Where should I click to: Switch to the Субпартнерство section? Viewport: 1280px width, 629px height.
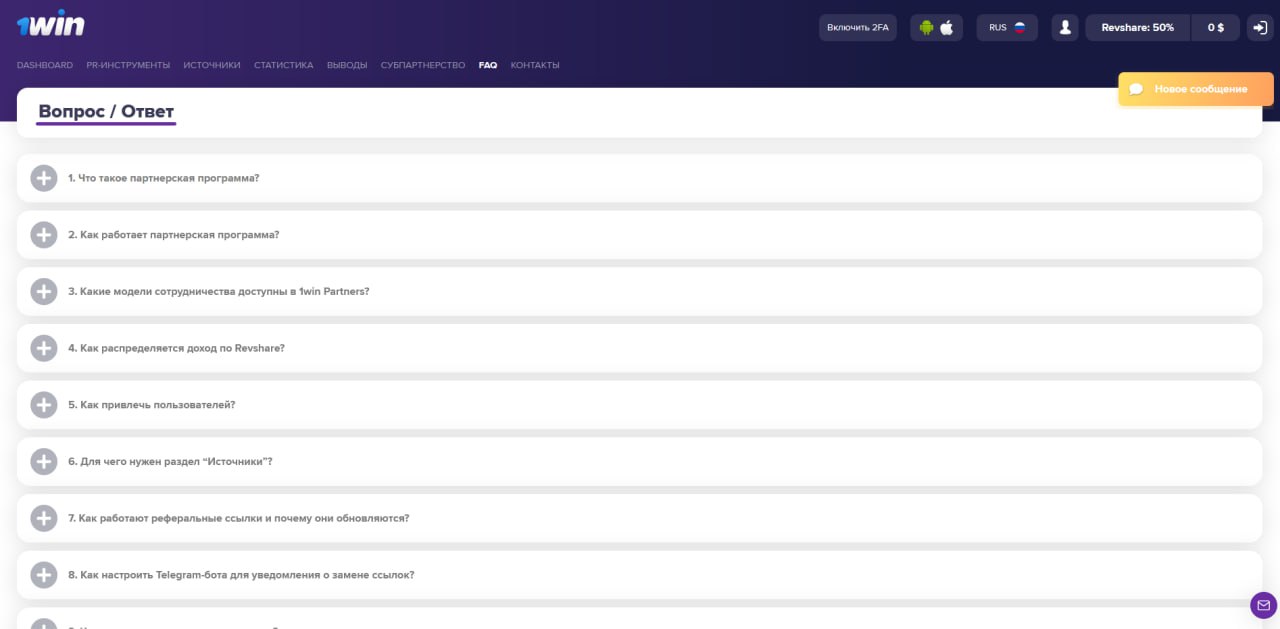[423, 65]
